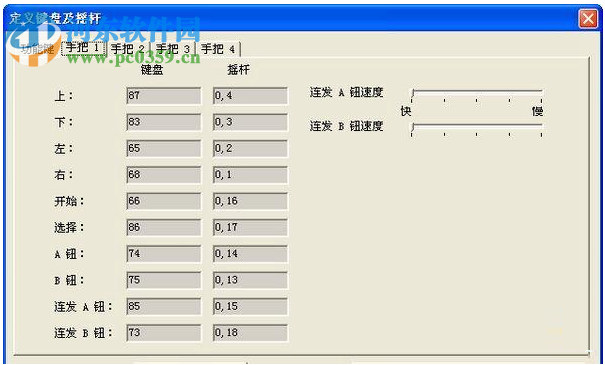The image size is (605, 365).
Task: Click the 上 keyboard field showing 87
Action: point(164,96)
